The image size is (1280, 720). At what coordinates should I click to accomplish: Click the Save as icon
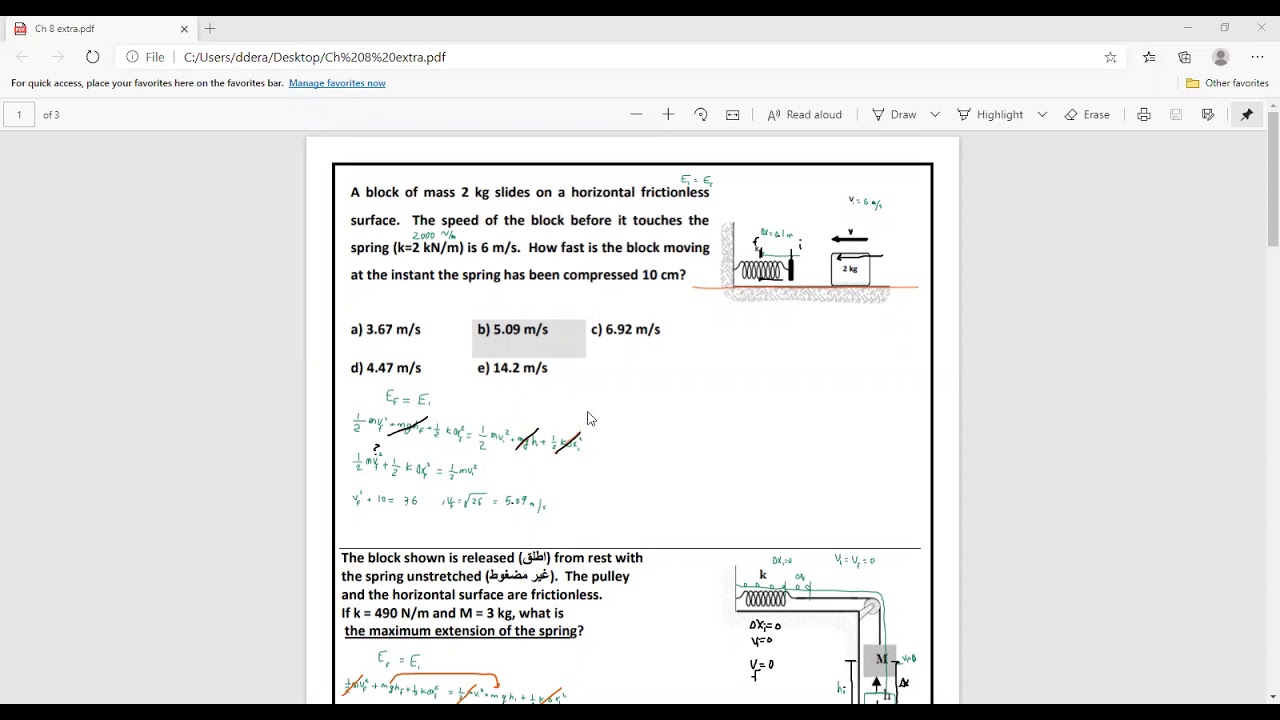coord(1208,115)
